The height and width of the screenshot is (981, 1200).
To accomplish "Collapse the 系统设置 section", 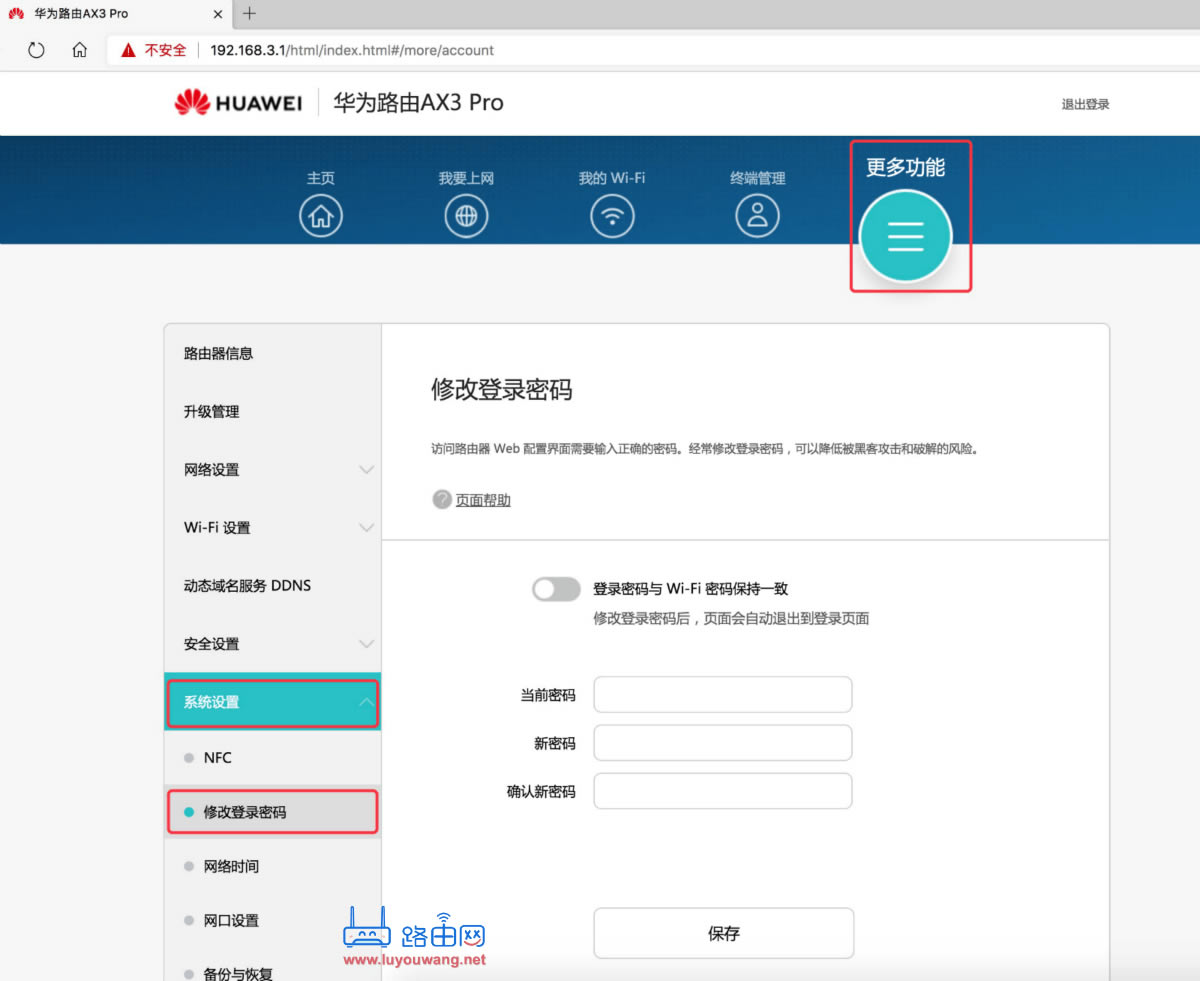I will pyautogui.click(x=273, y=702).
